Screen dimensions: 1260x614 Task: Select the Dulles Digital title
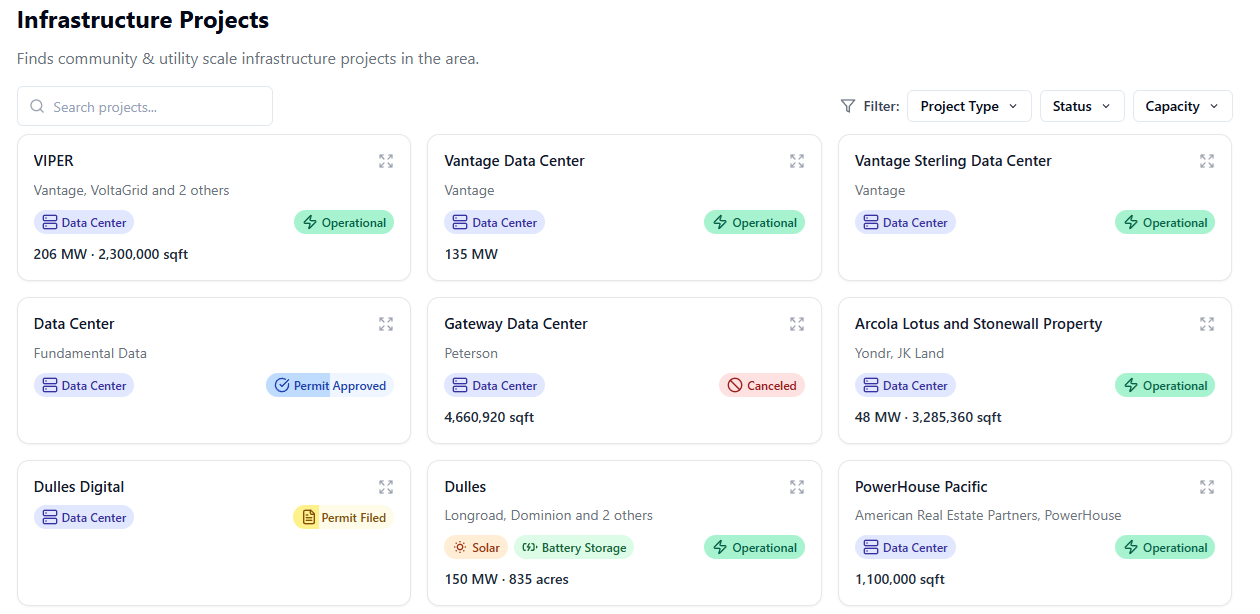pos(79,487)
